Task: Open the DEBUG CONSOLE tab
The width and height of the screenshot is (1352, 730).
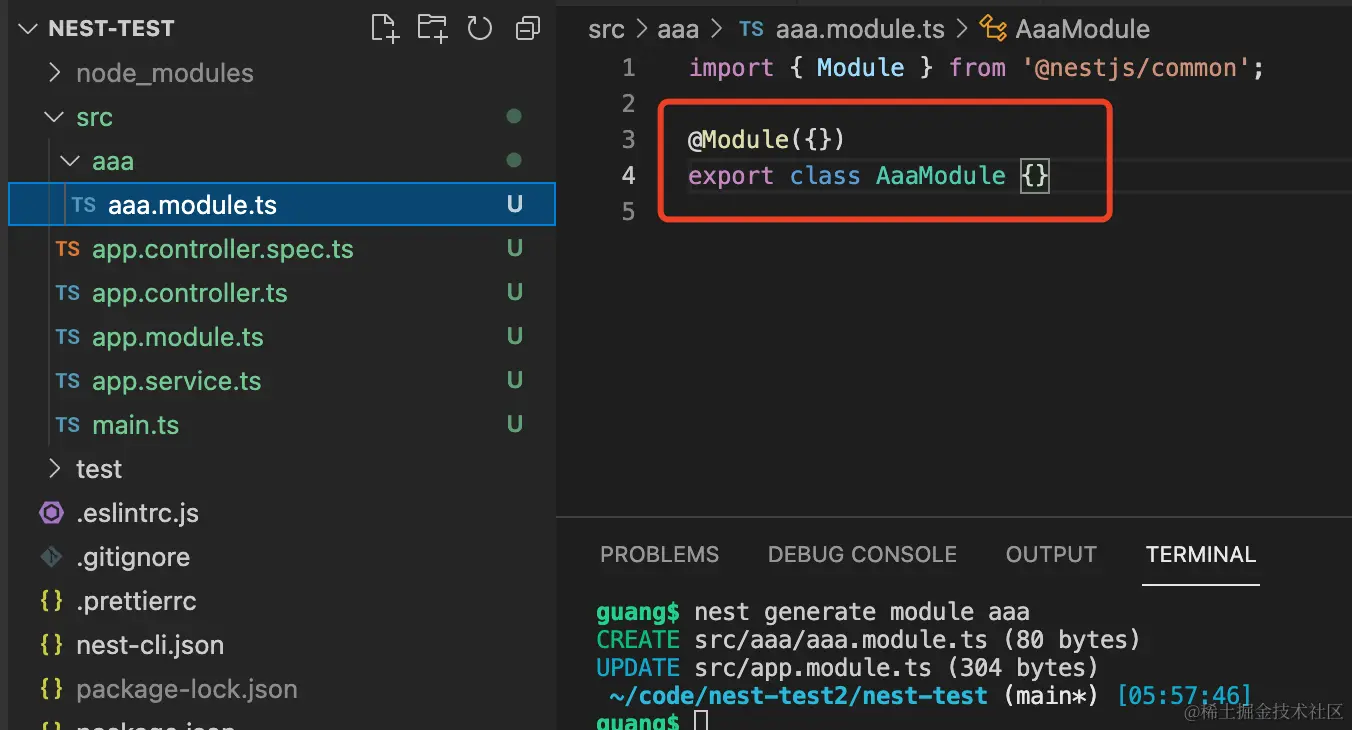Action: click(x=862, y=555)
